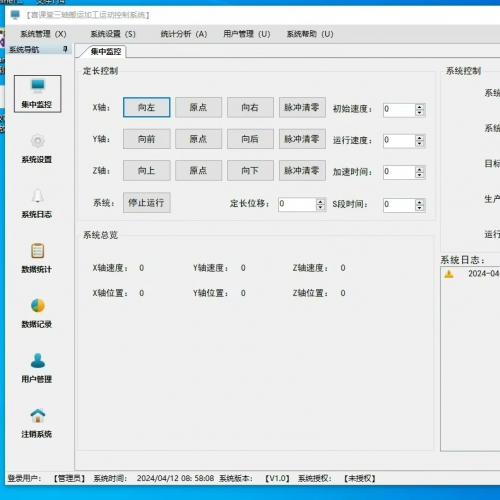Click the 定长位移 spinner arrows
Image resolution: width=500 pixels, height=500 pixels.
[x=320, y=204]
